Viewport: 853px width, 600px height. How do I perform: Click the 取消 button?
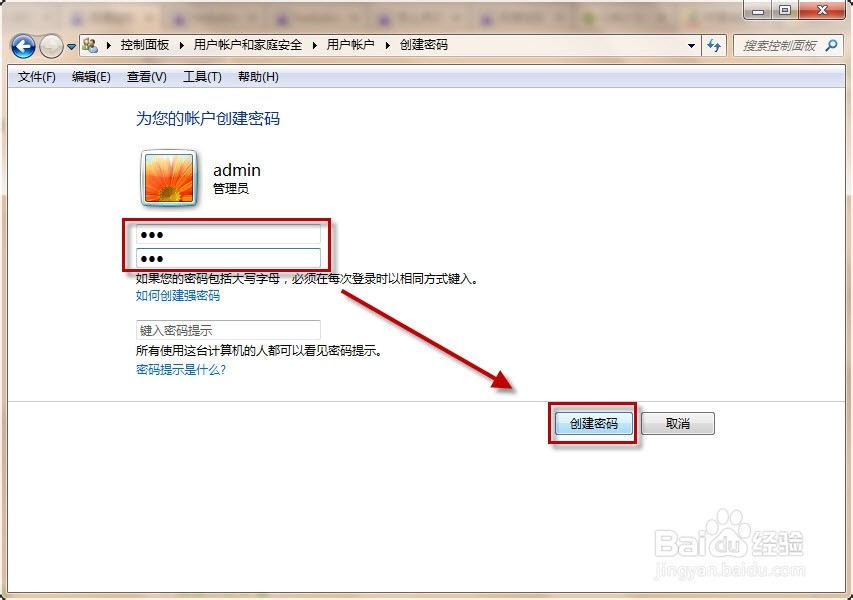click(x=678, y=423)
